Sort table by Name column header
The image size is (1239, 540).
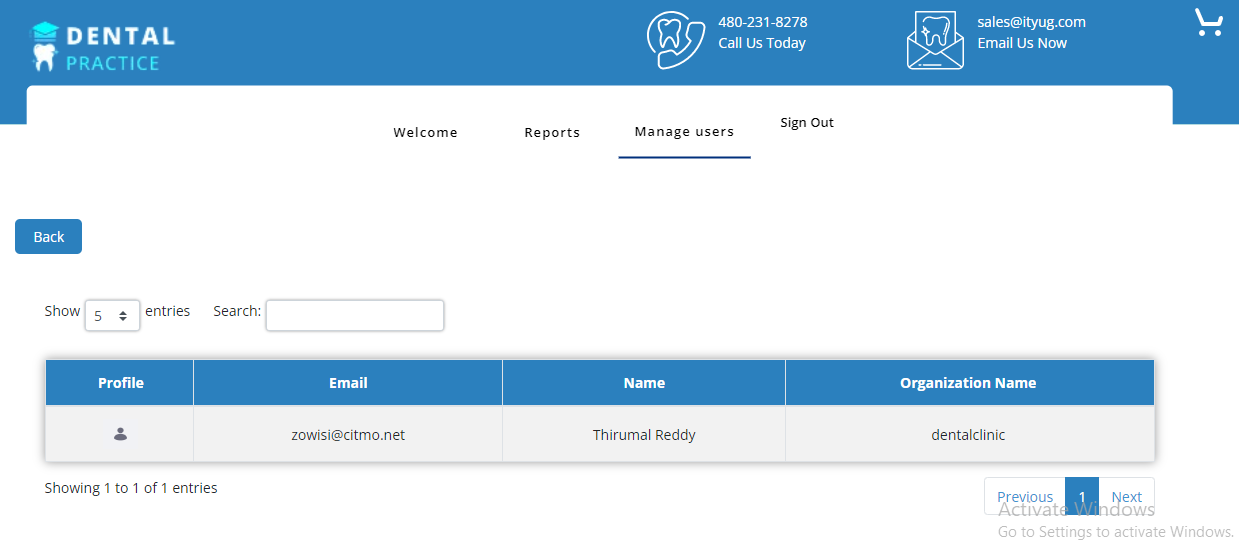pyautogui.click(x=644, y=383)
